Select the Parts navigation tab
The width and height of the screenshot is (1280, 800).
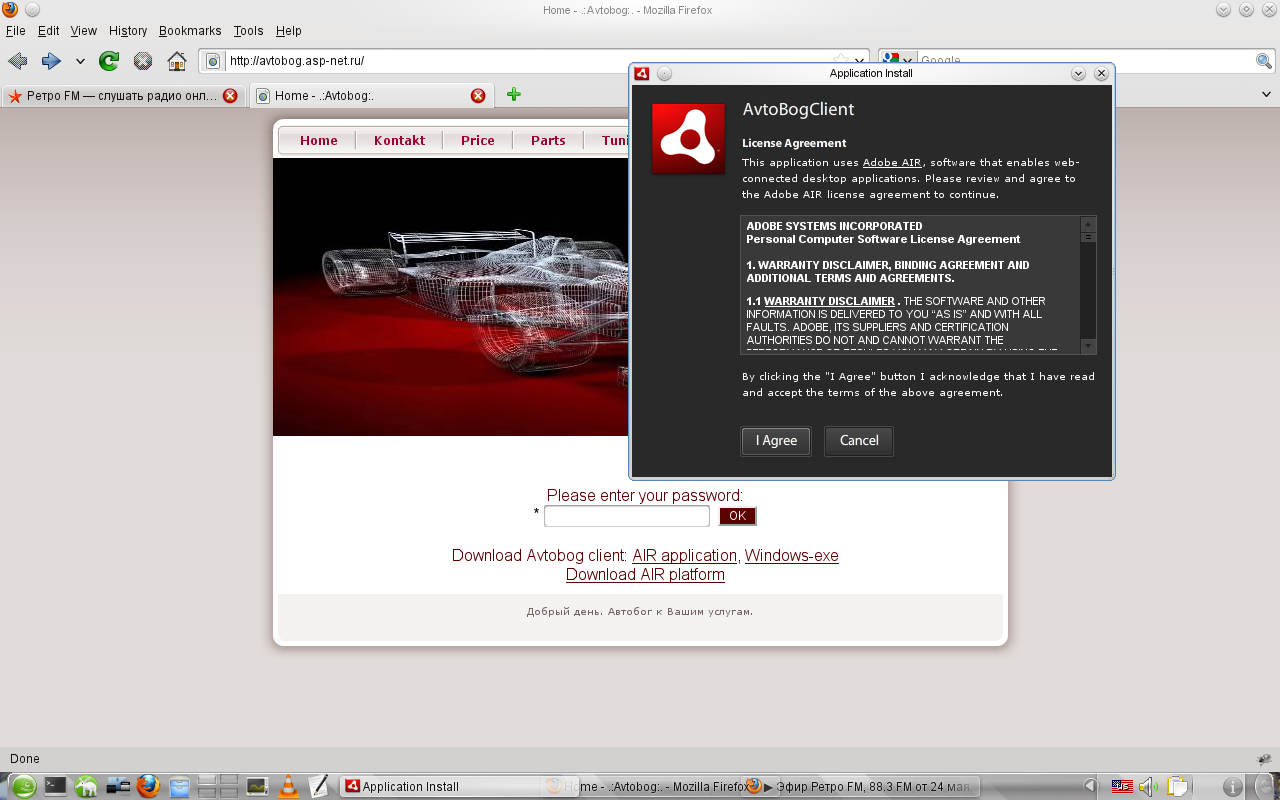(548, 141)
